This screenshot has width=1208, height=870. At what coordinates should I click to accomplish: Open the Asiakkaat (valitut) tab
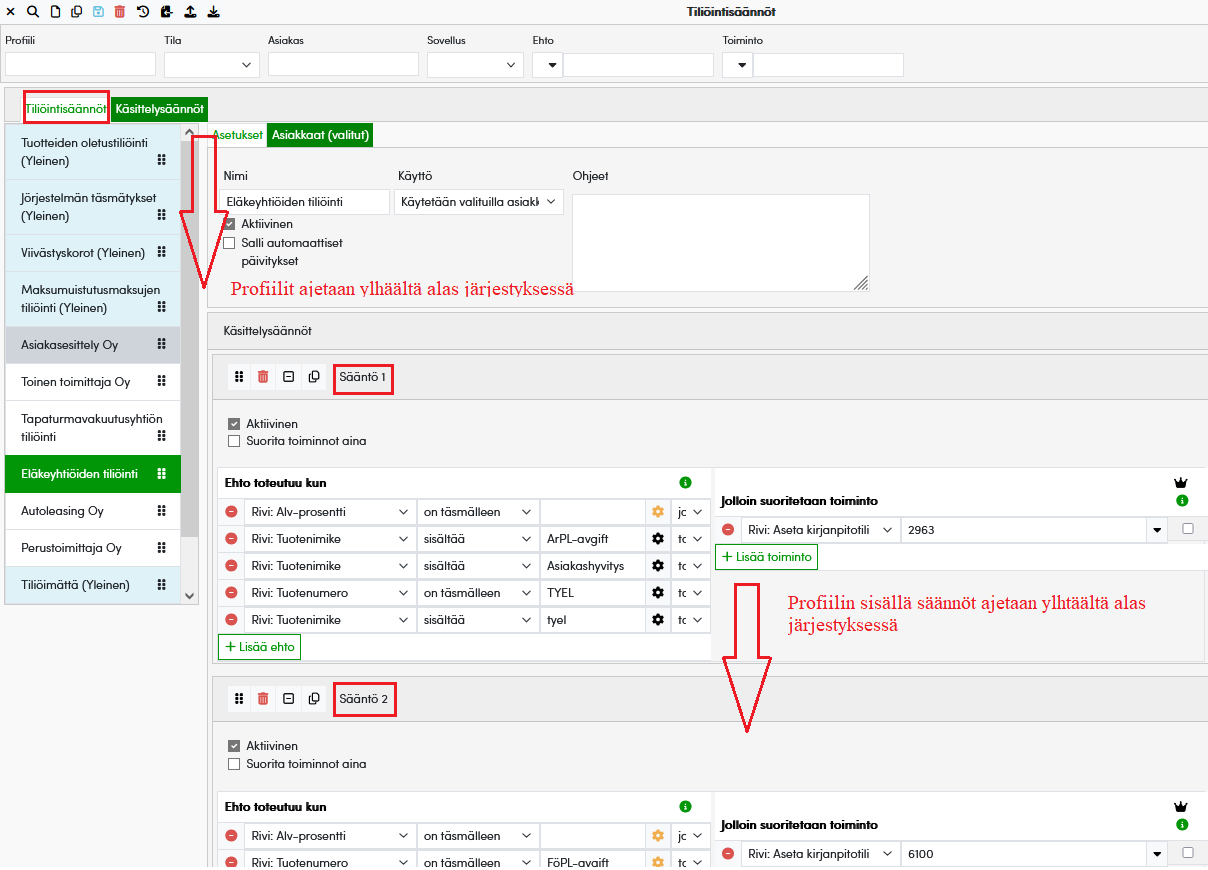320,135
